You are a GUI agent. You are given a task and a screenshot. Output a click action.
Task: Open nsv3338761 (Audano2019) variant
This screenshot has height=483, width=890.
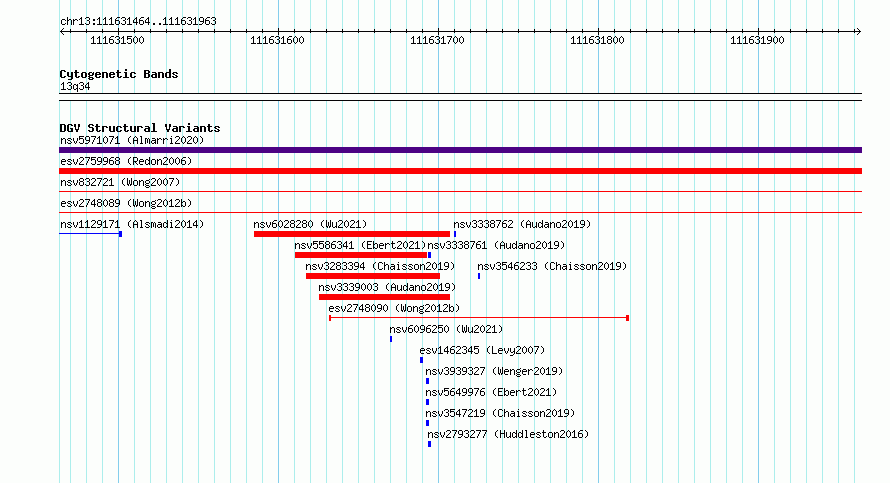coord(496,245)
